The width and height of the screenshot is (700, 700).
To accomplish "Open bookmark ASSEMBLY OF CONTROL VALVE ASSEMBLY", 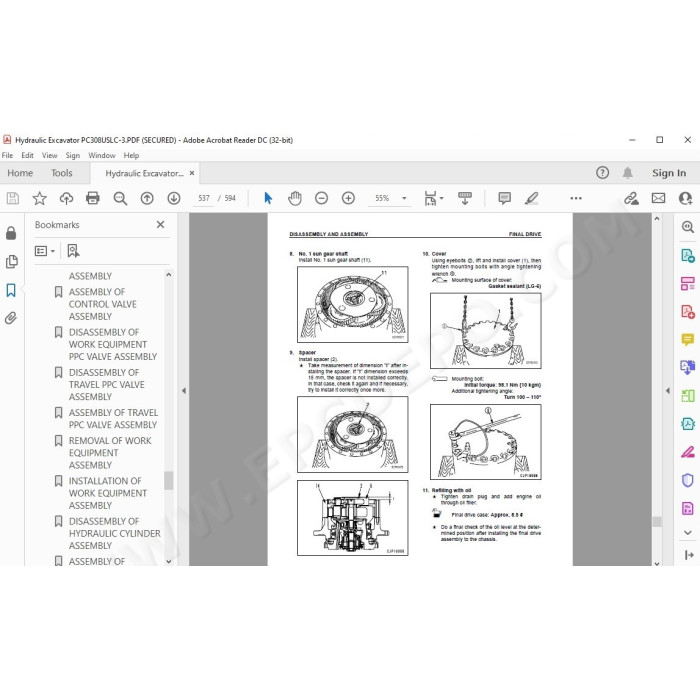I will 103,304.
